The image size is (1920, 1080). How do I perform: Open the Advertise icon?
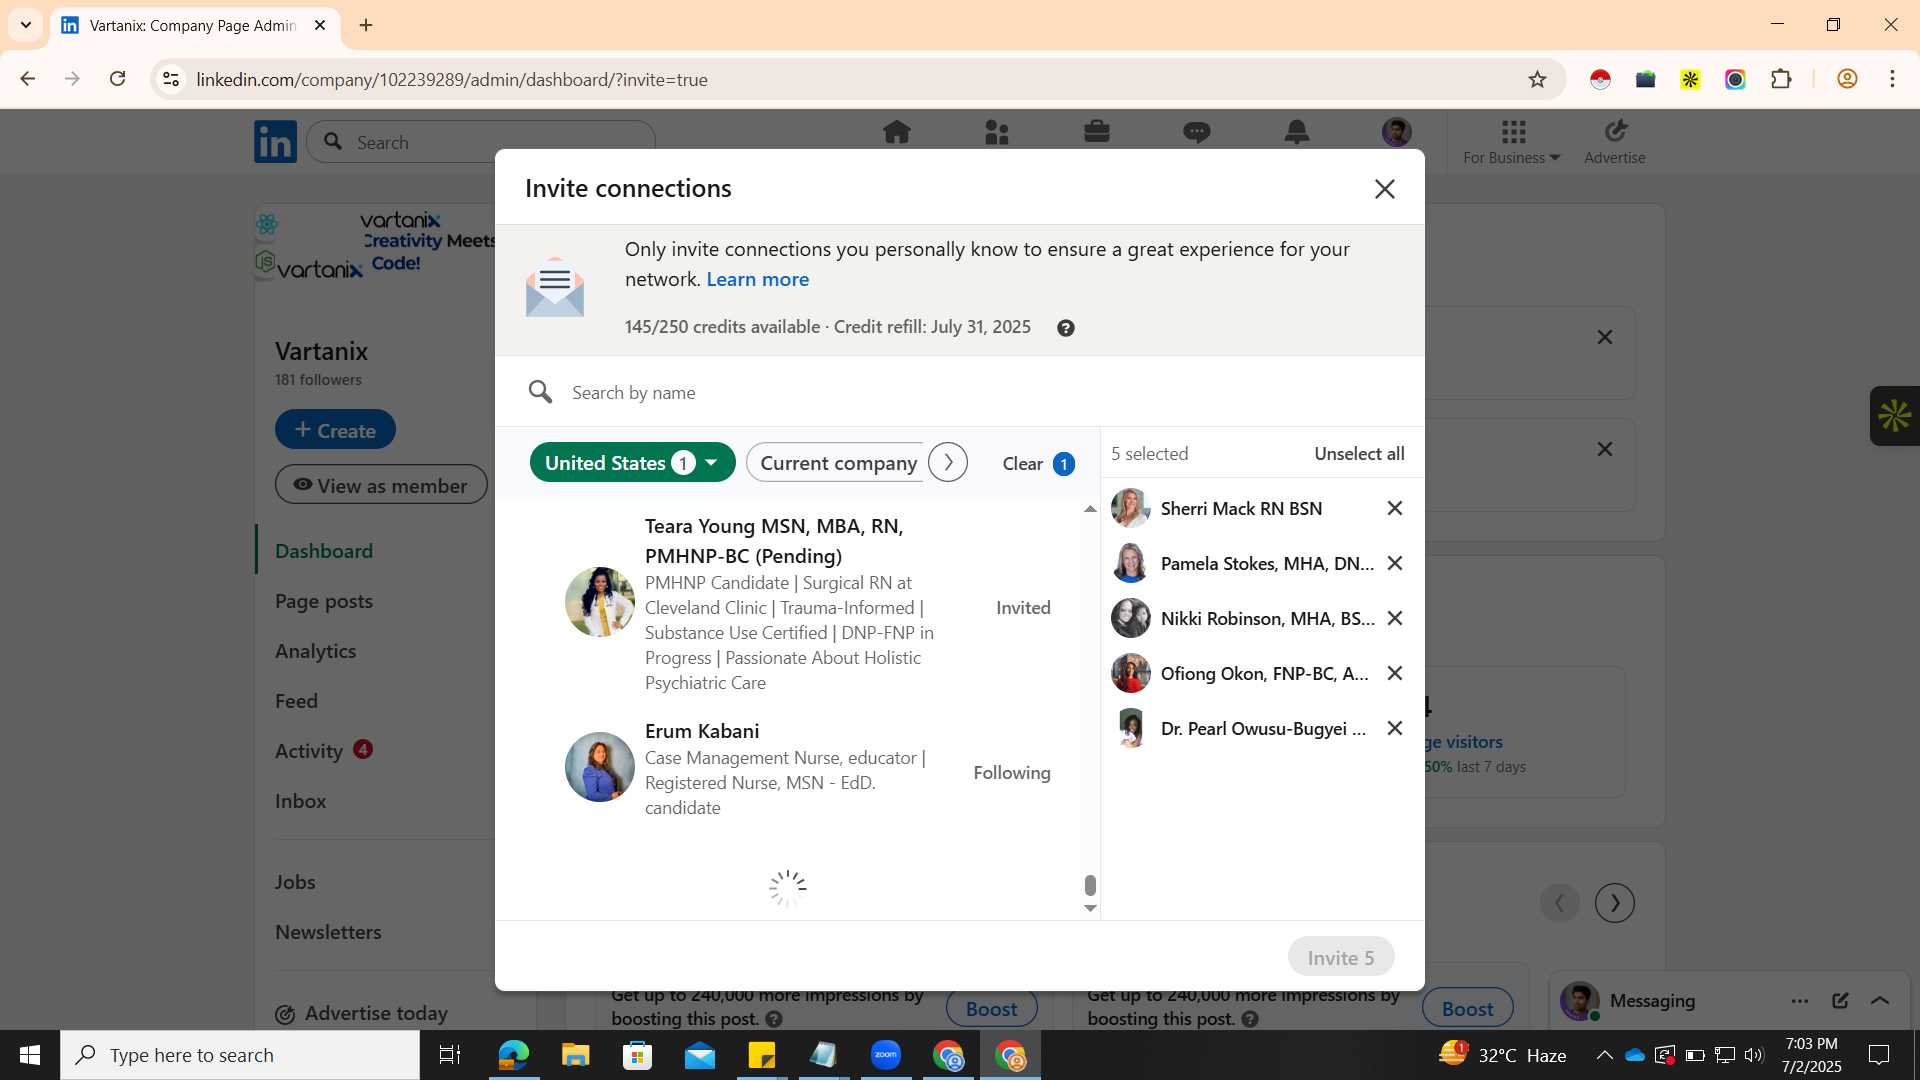point(1615,143)
